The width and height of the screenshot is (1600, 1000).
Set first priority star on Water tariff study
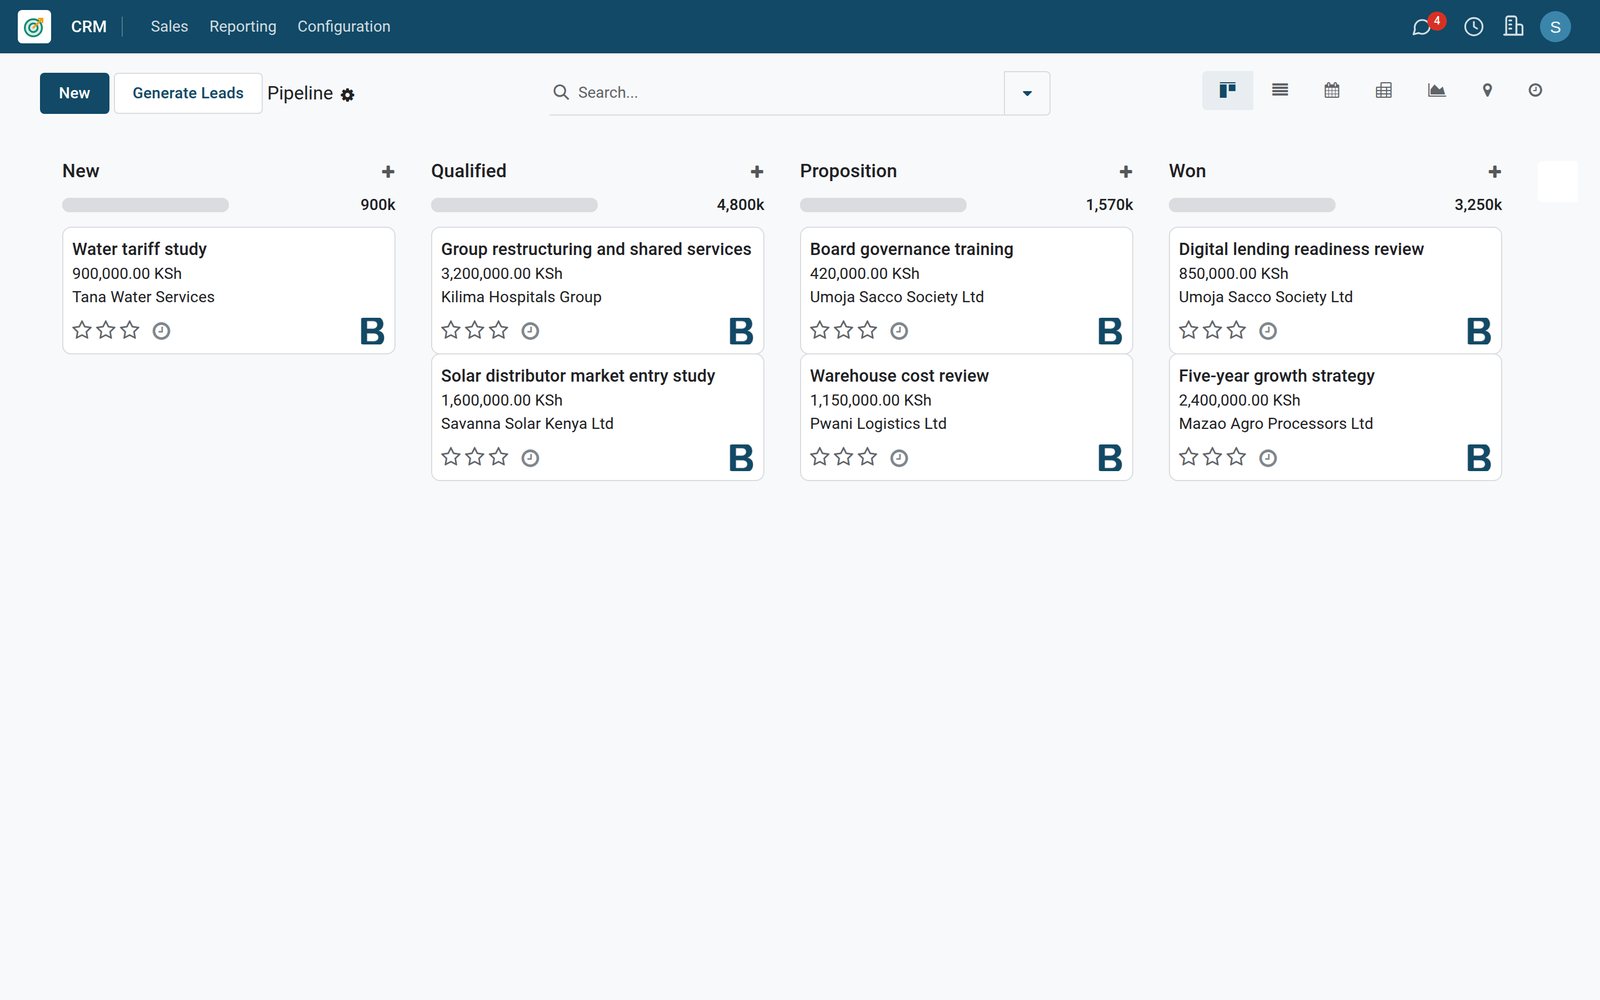click(x=82, y=330)
